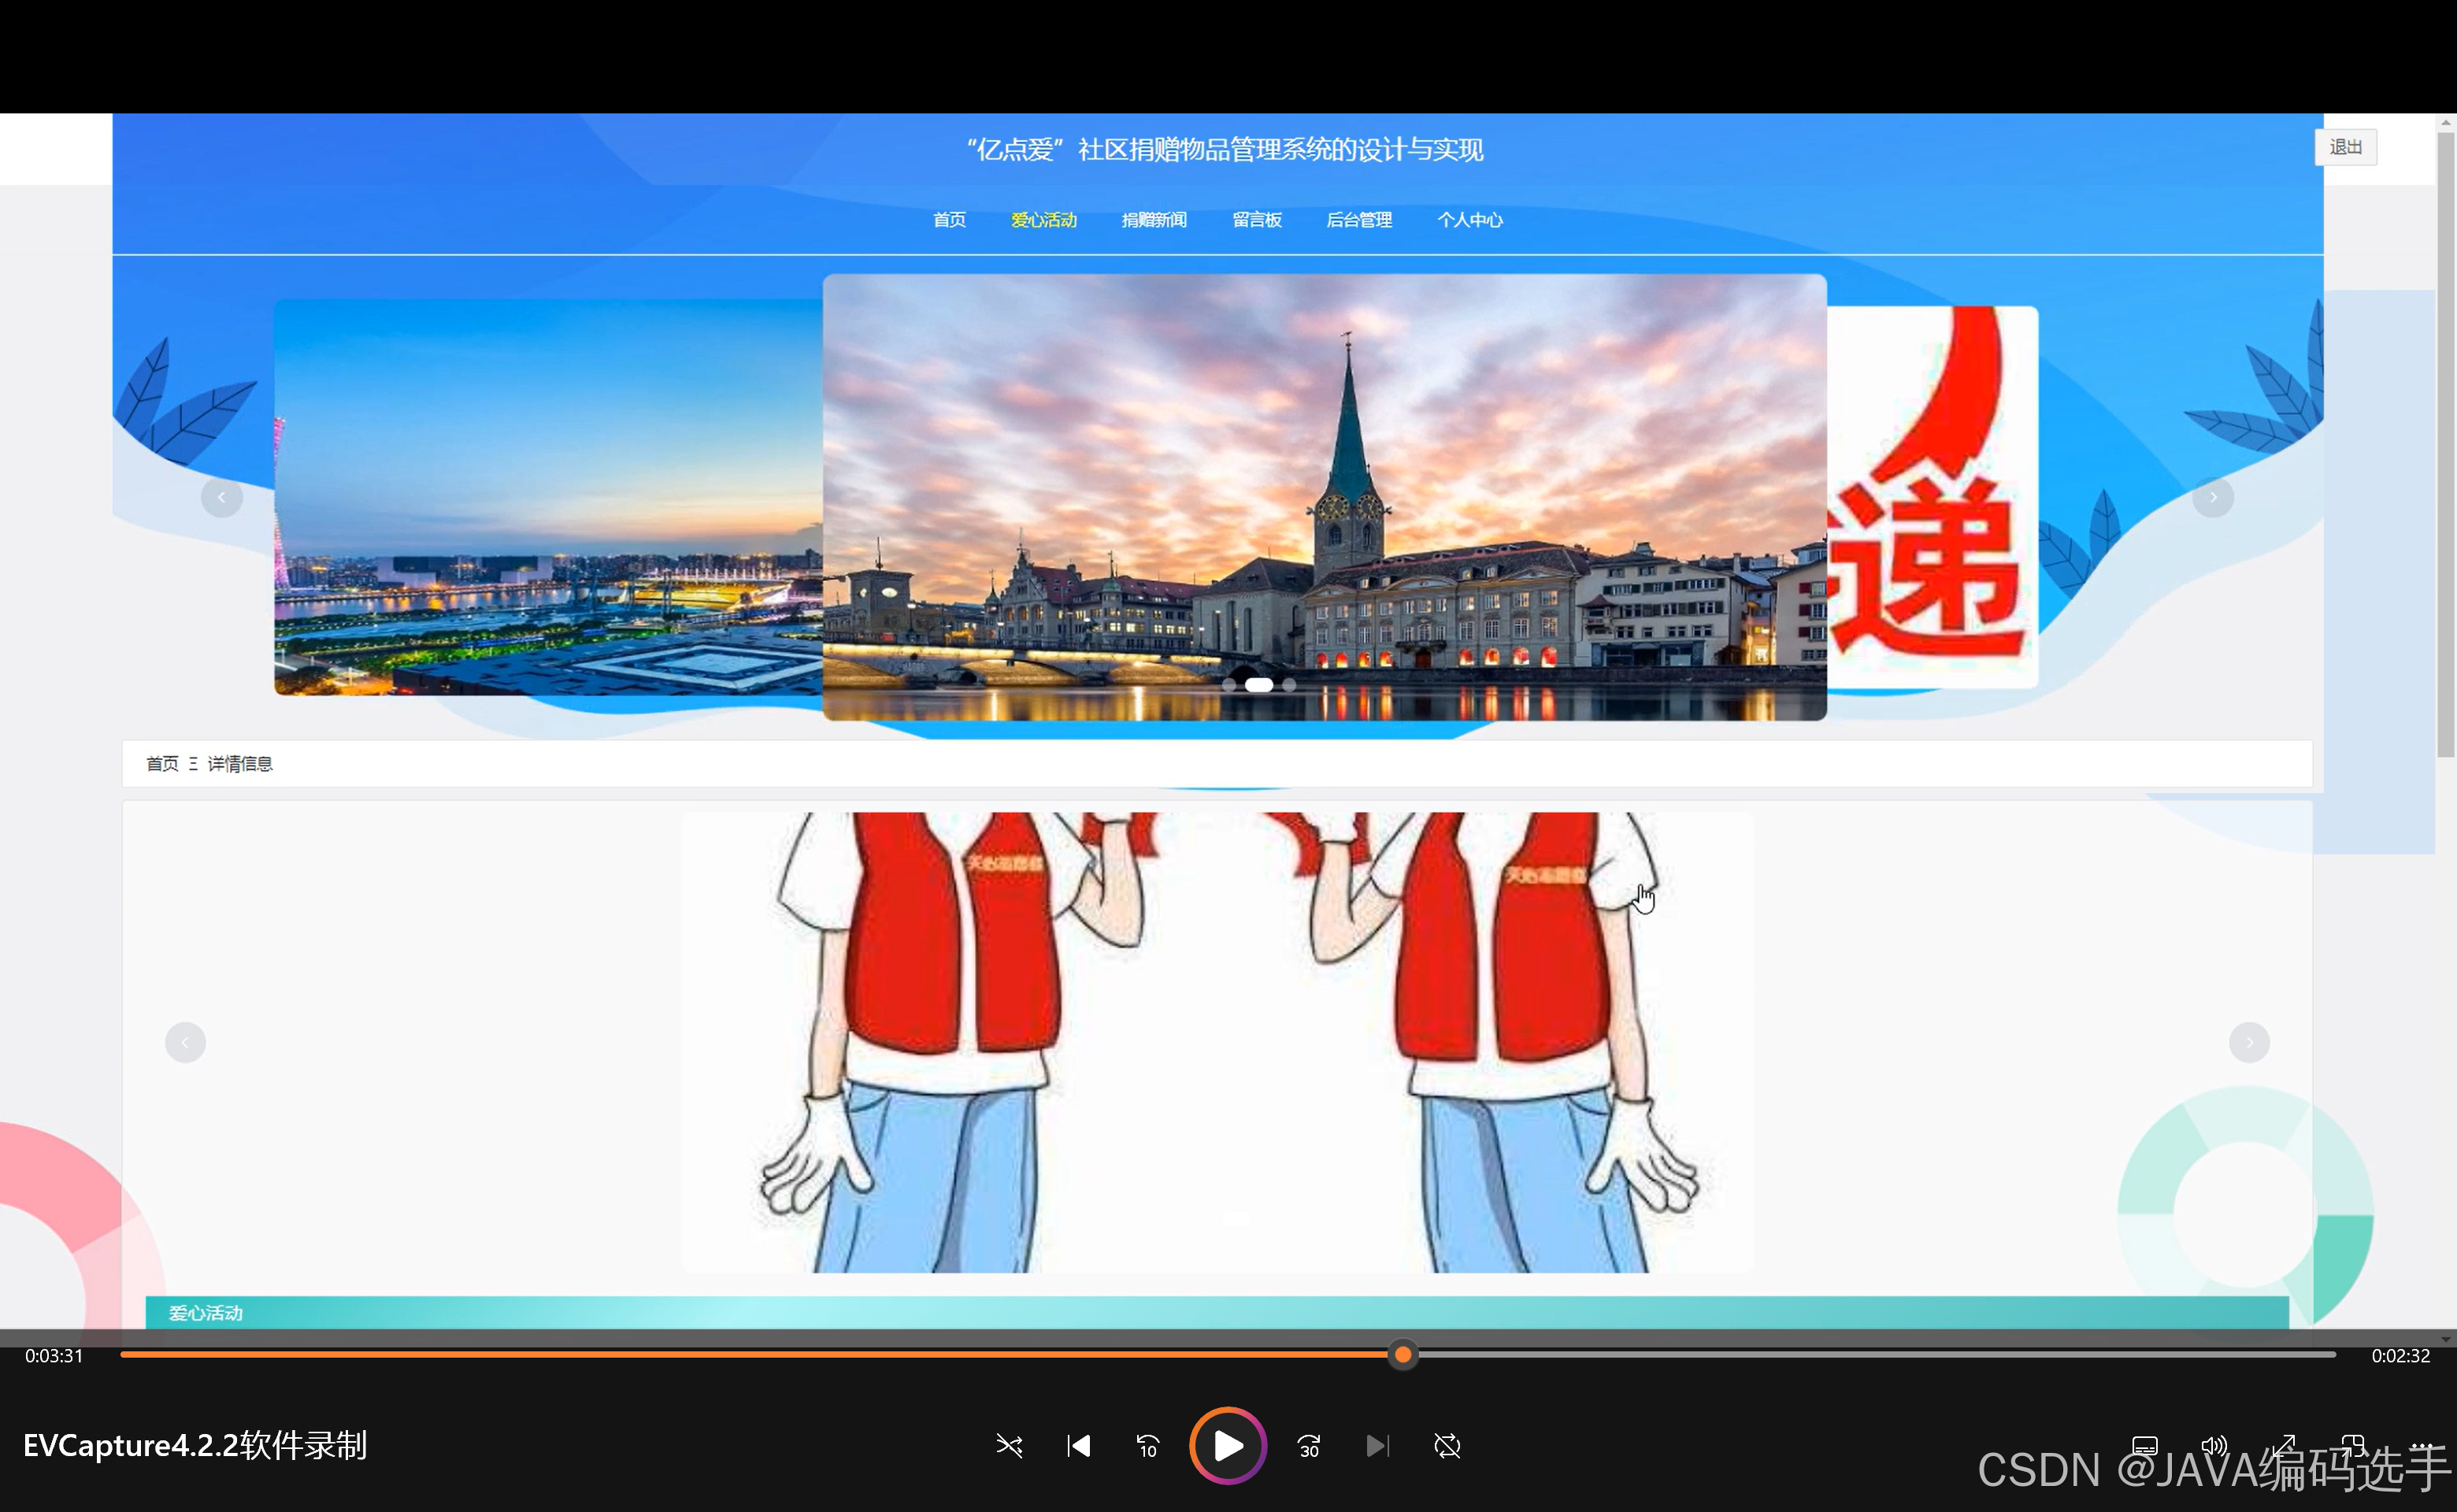Viewport: 2457px width, 1512px height.
Task: Click the scrollbar up arrow
Action: pyautogui.click(x=2446, y=122)
